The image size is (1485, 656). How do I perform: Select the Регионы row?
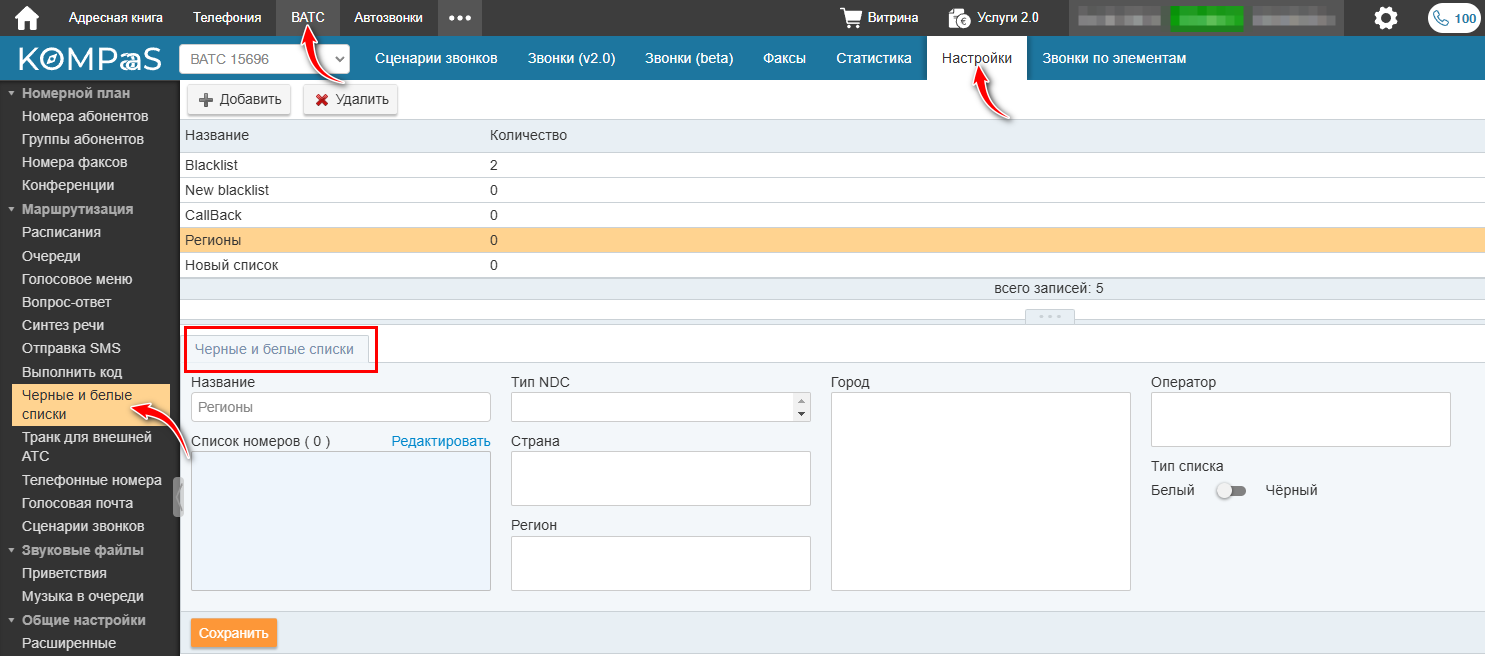pyautogui.click(x=832, y=240)
